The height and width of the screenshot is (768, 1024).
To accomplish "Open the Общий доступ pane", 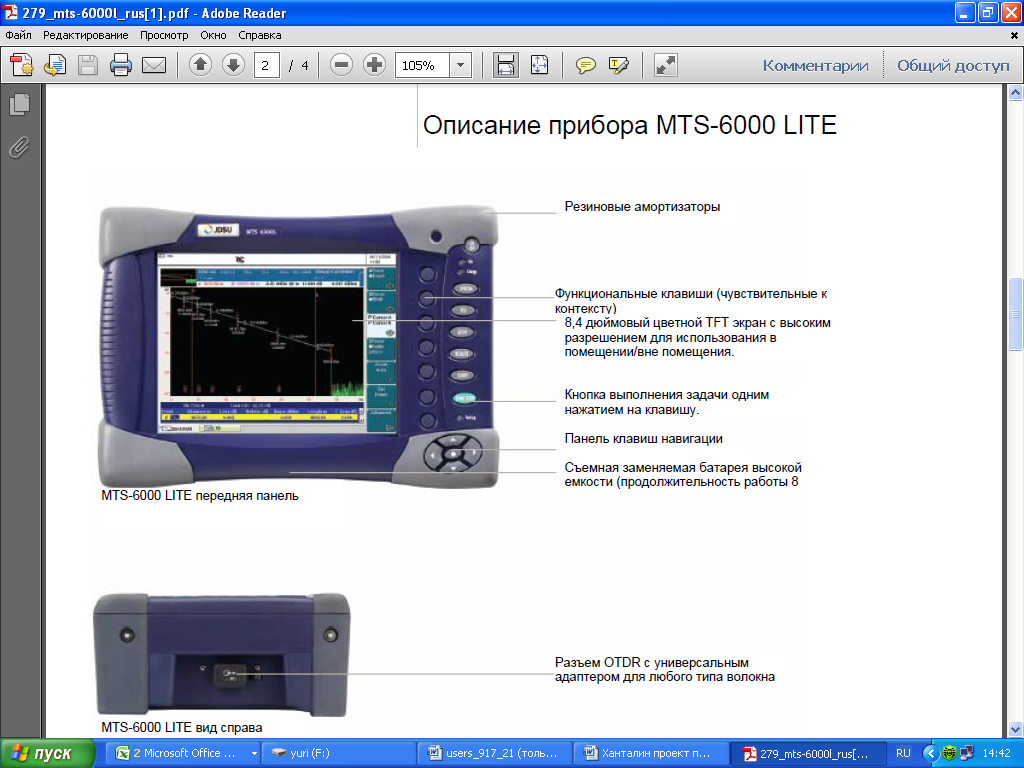I will [x=953, y=66].
